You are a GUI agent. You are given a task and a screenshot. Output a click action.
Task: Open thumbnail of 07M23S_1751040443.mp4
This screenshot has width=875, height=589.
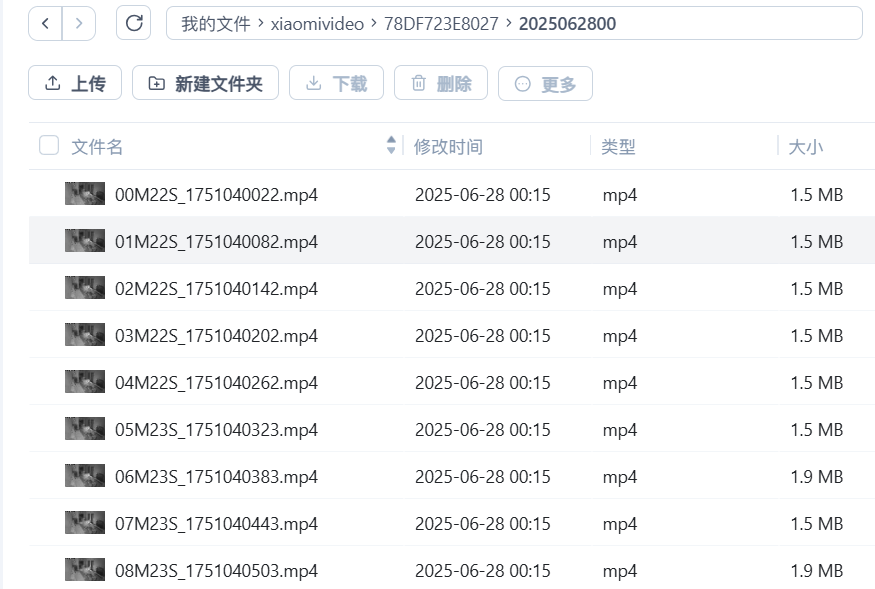(x=85, y=523)
